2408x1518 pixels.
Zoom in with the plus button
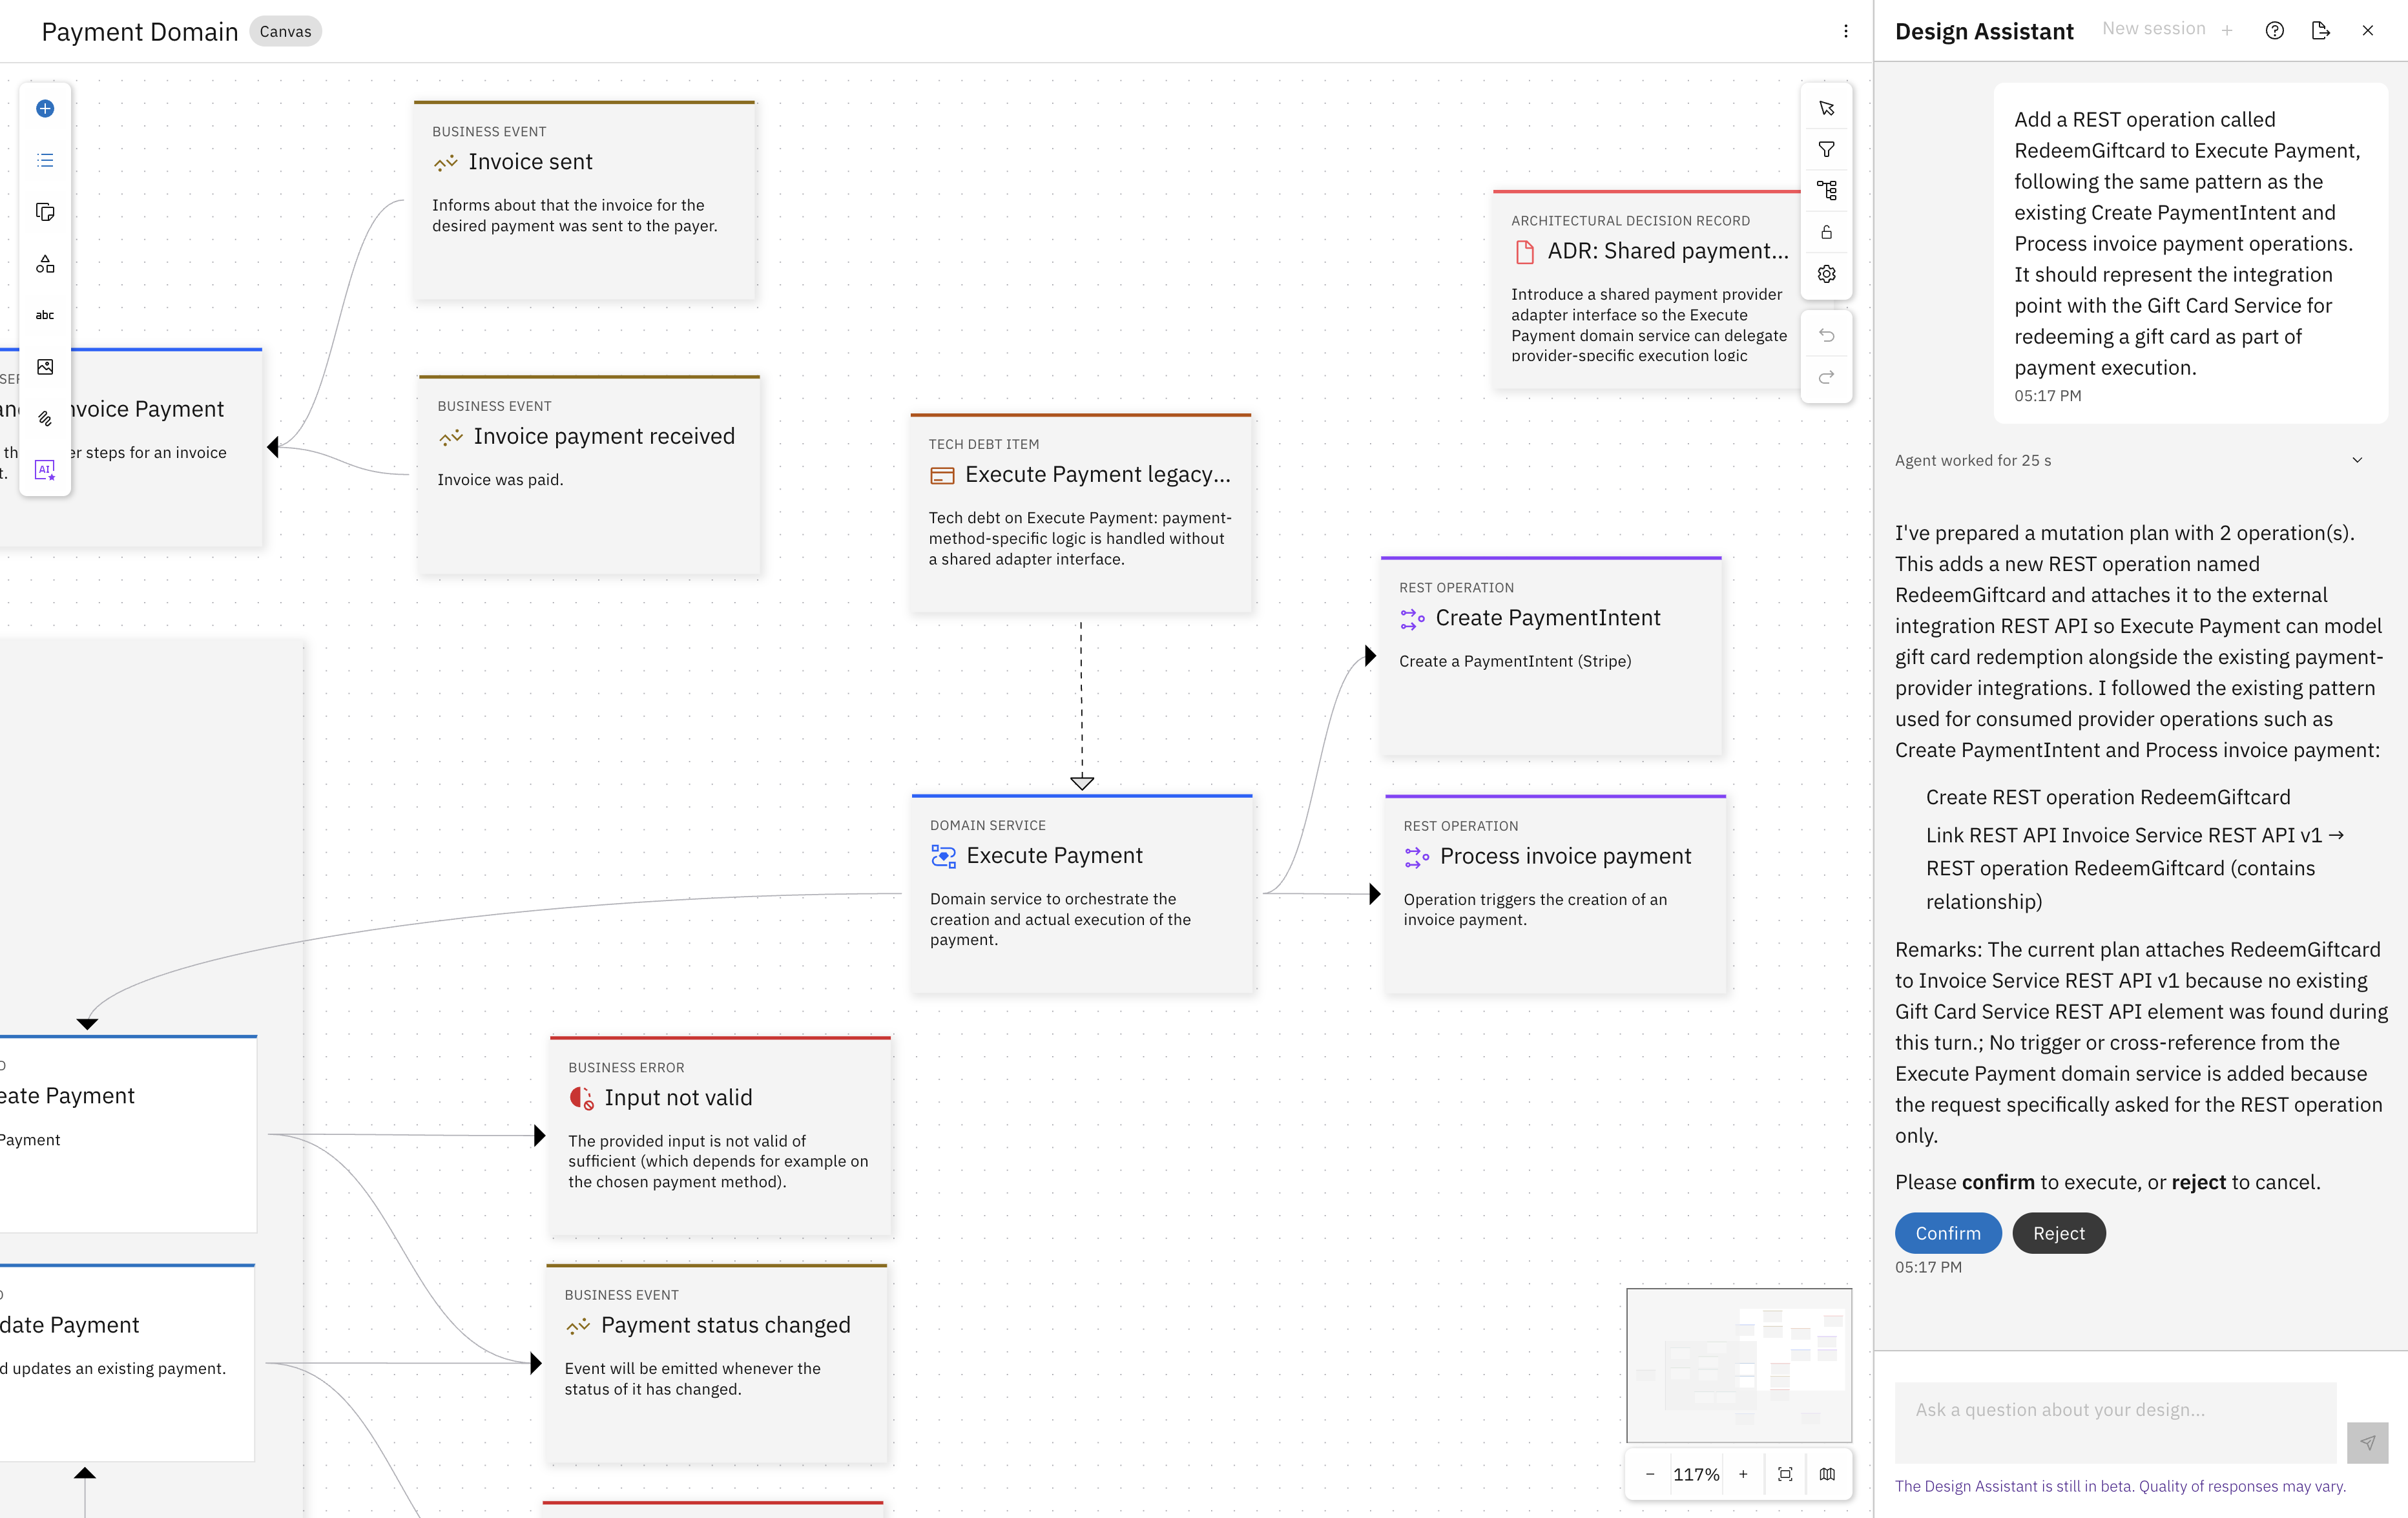coord(1743,1474)
